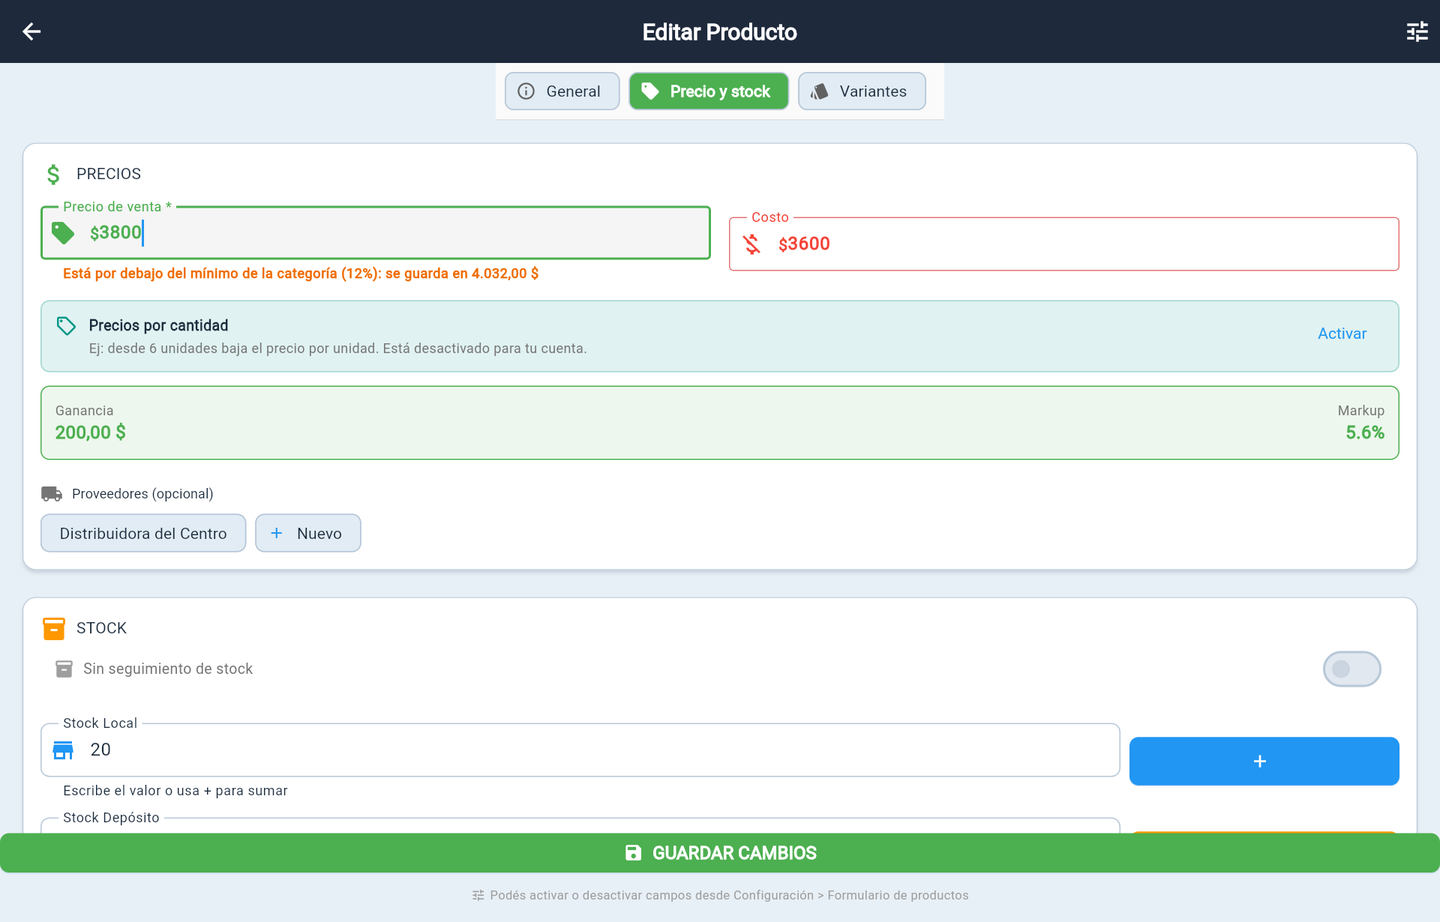This screenshot has height=922, width=1440.
Task: Toggle the Sin seguimiento de stock switch
Action: click(x=1352, y=669)
